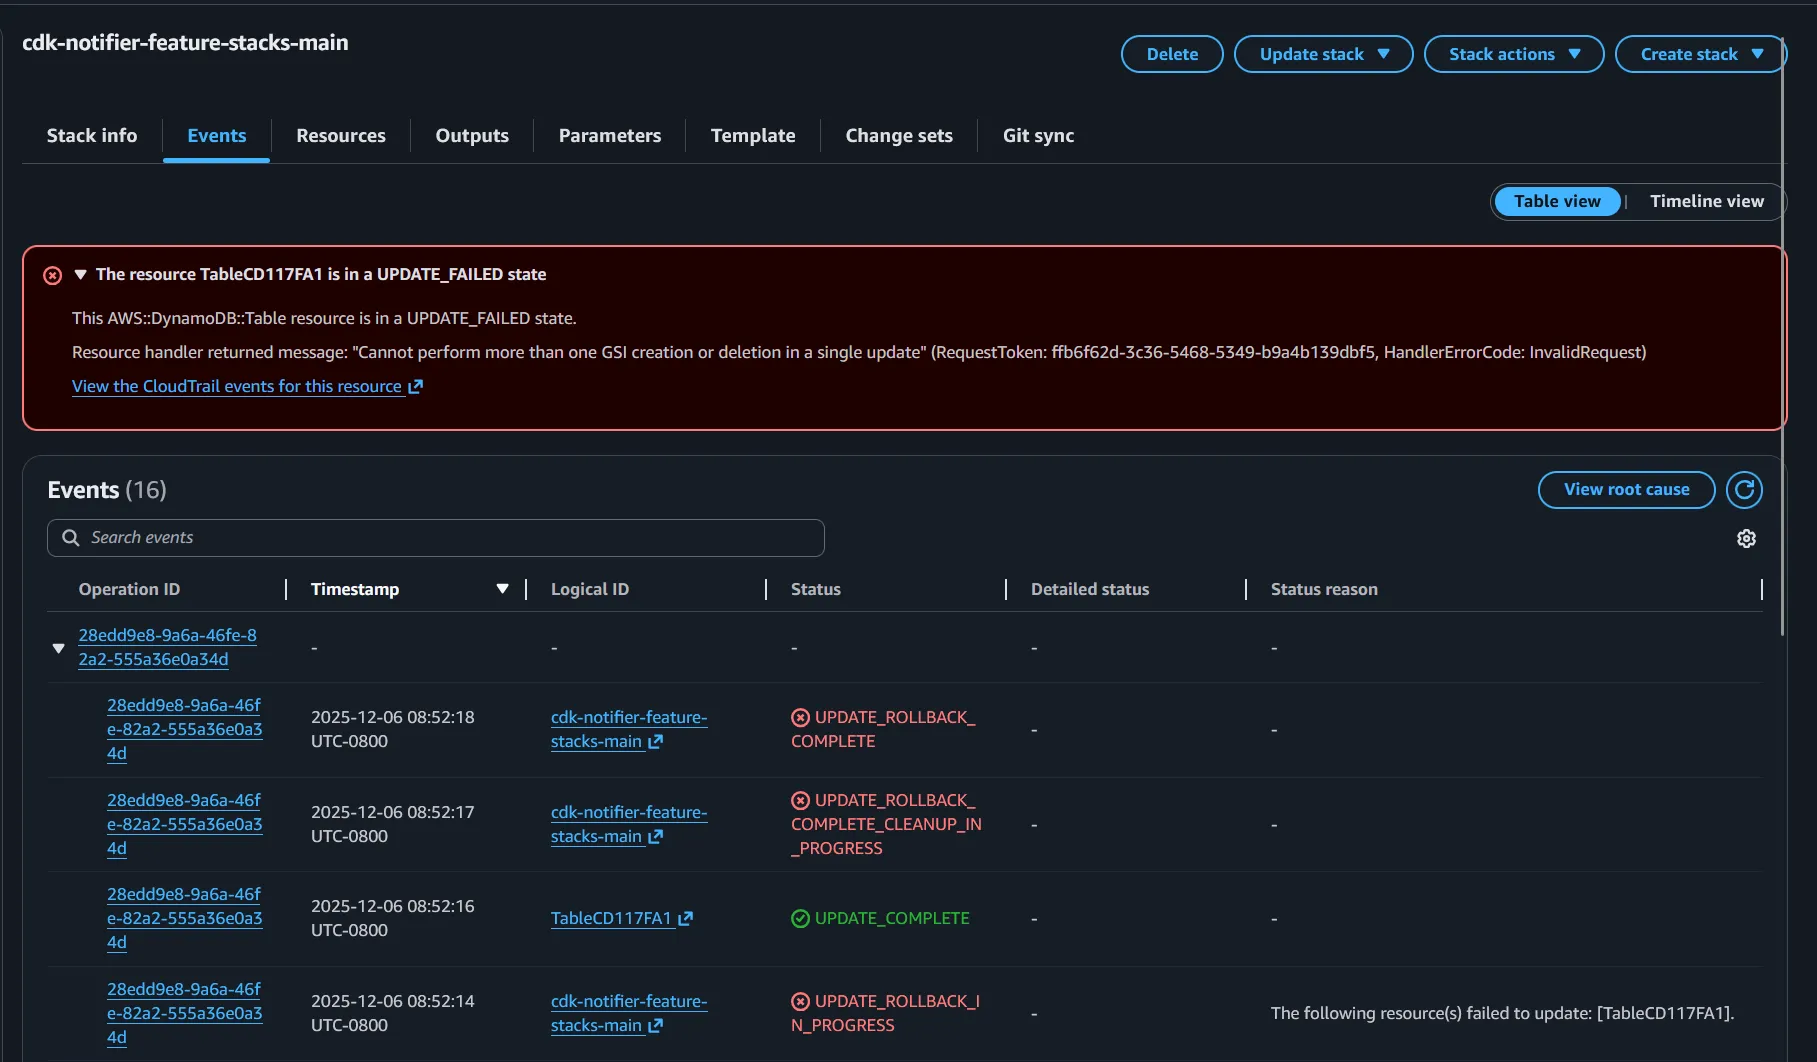Click the search magnifier icon in Search events
1817x1062 pixels.
69,537
